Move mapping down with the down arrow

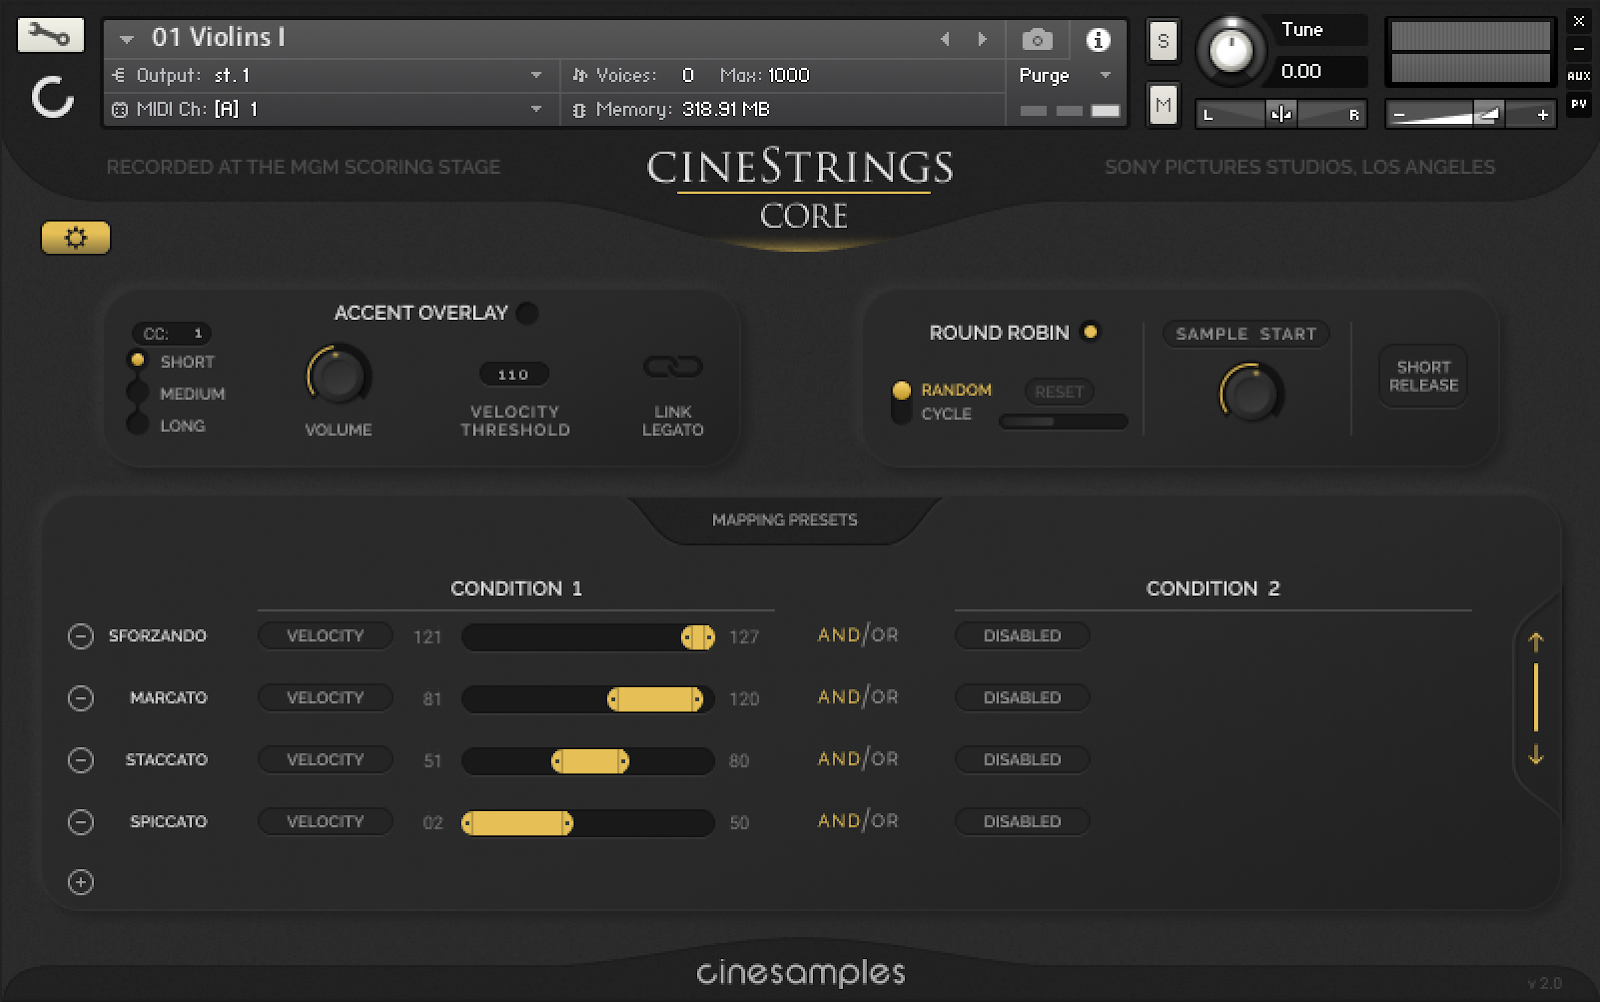click(x=1536, y=755)
